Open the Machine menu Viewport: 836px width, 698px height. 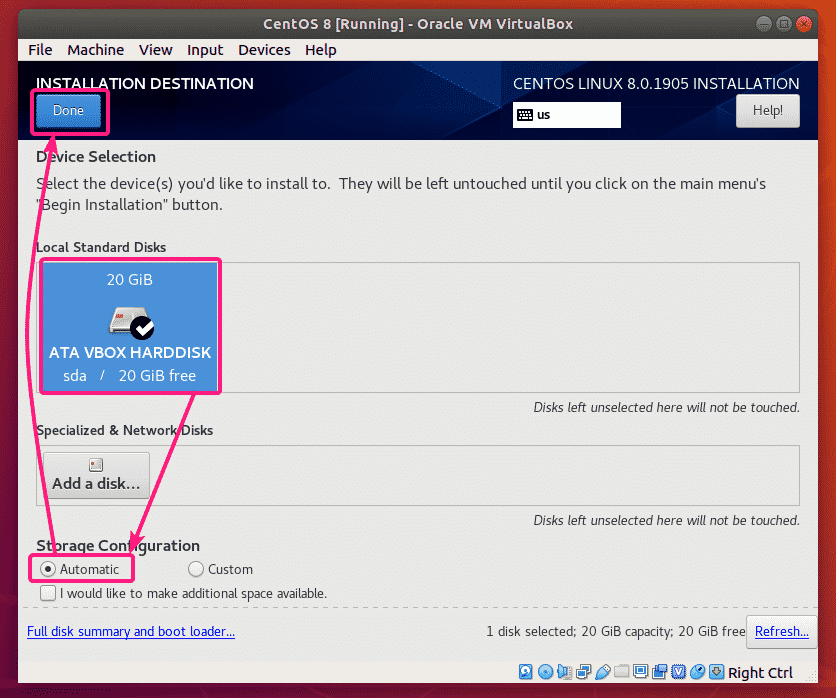(x=95, y=50)
